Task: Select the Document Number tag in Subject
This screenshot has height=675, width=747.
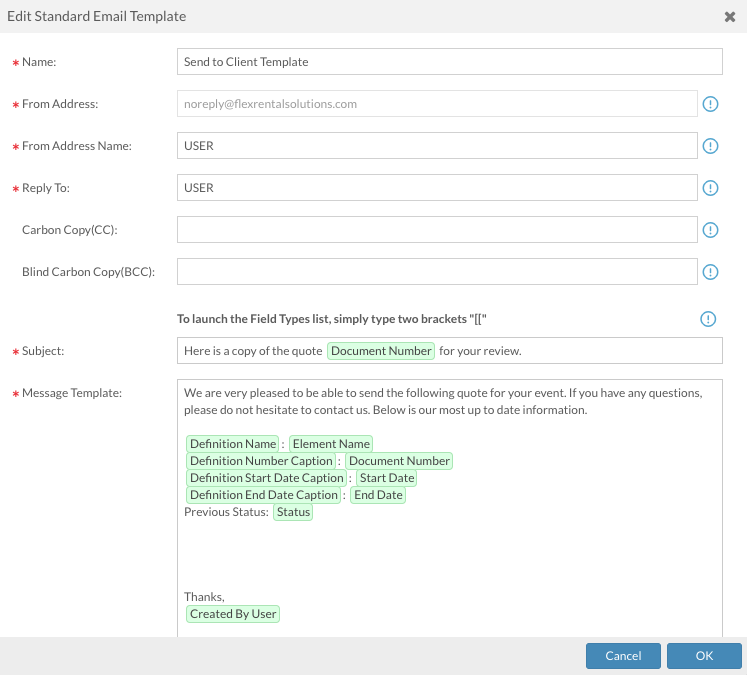Action: (x=381, y=351)
